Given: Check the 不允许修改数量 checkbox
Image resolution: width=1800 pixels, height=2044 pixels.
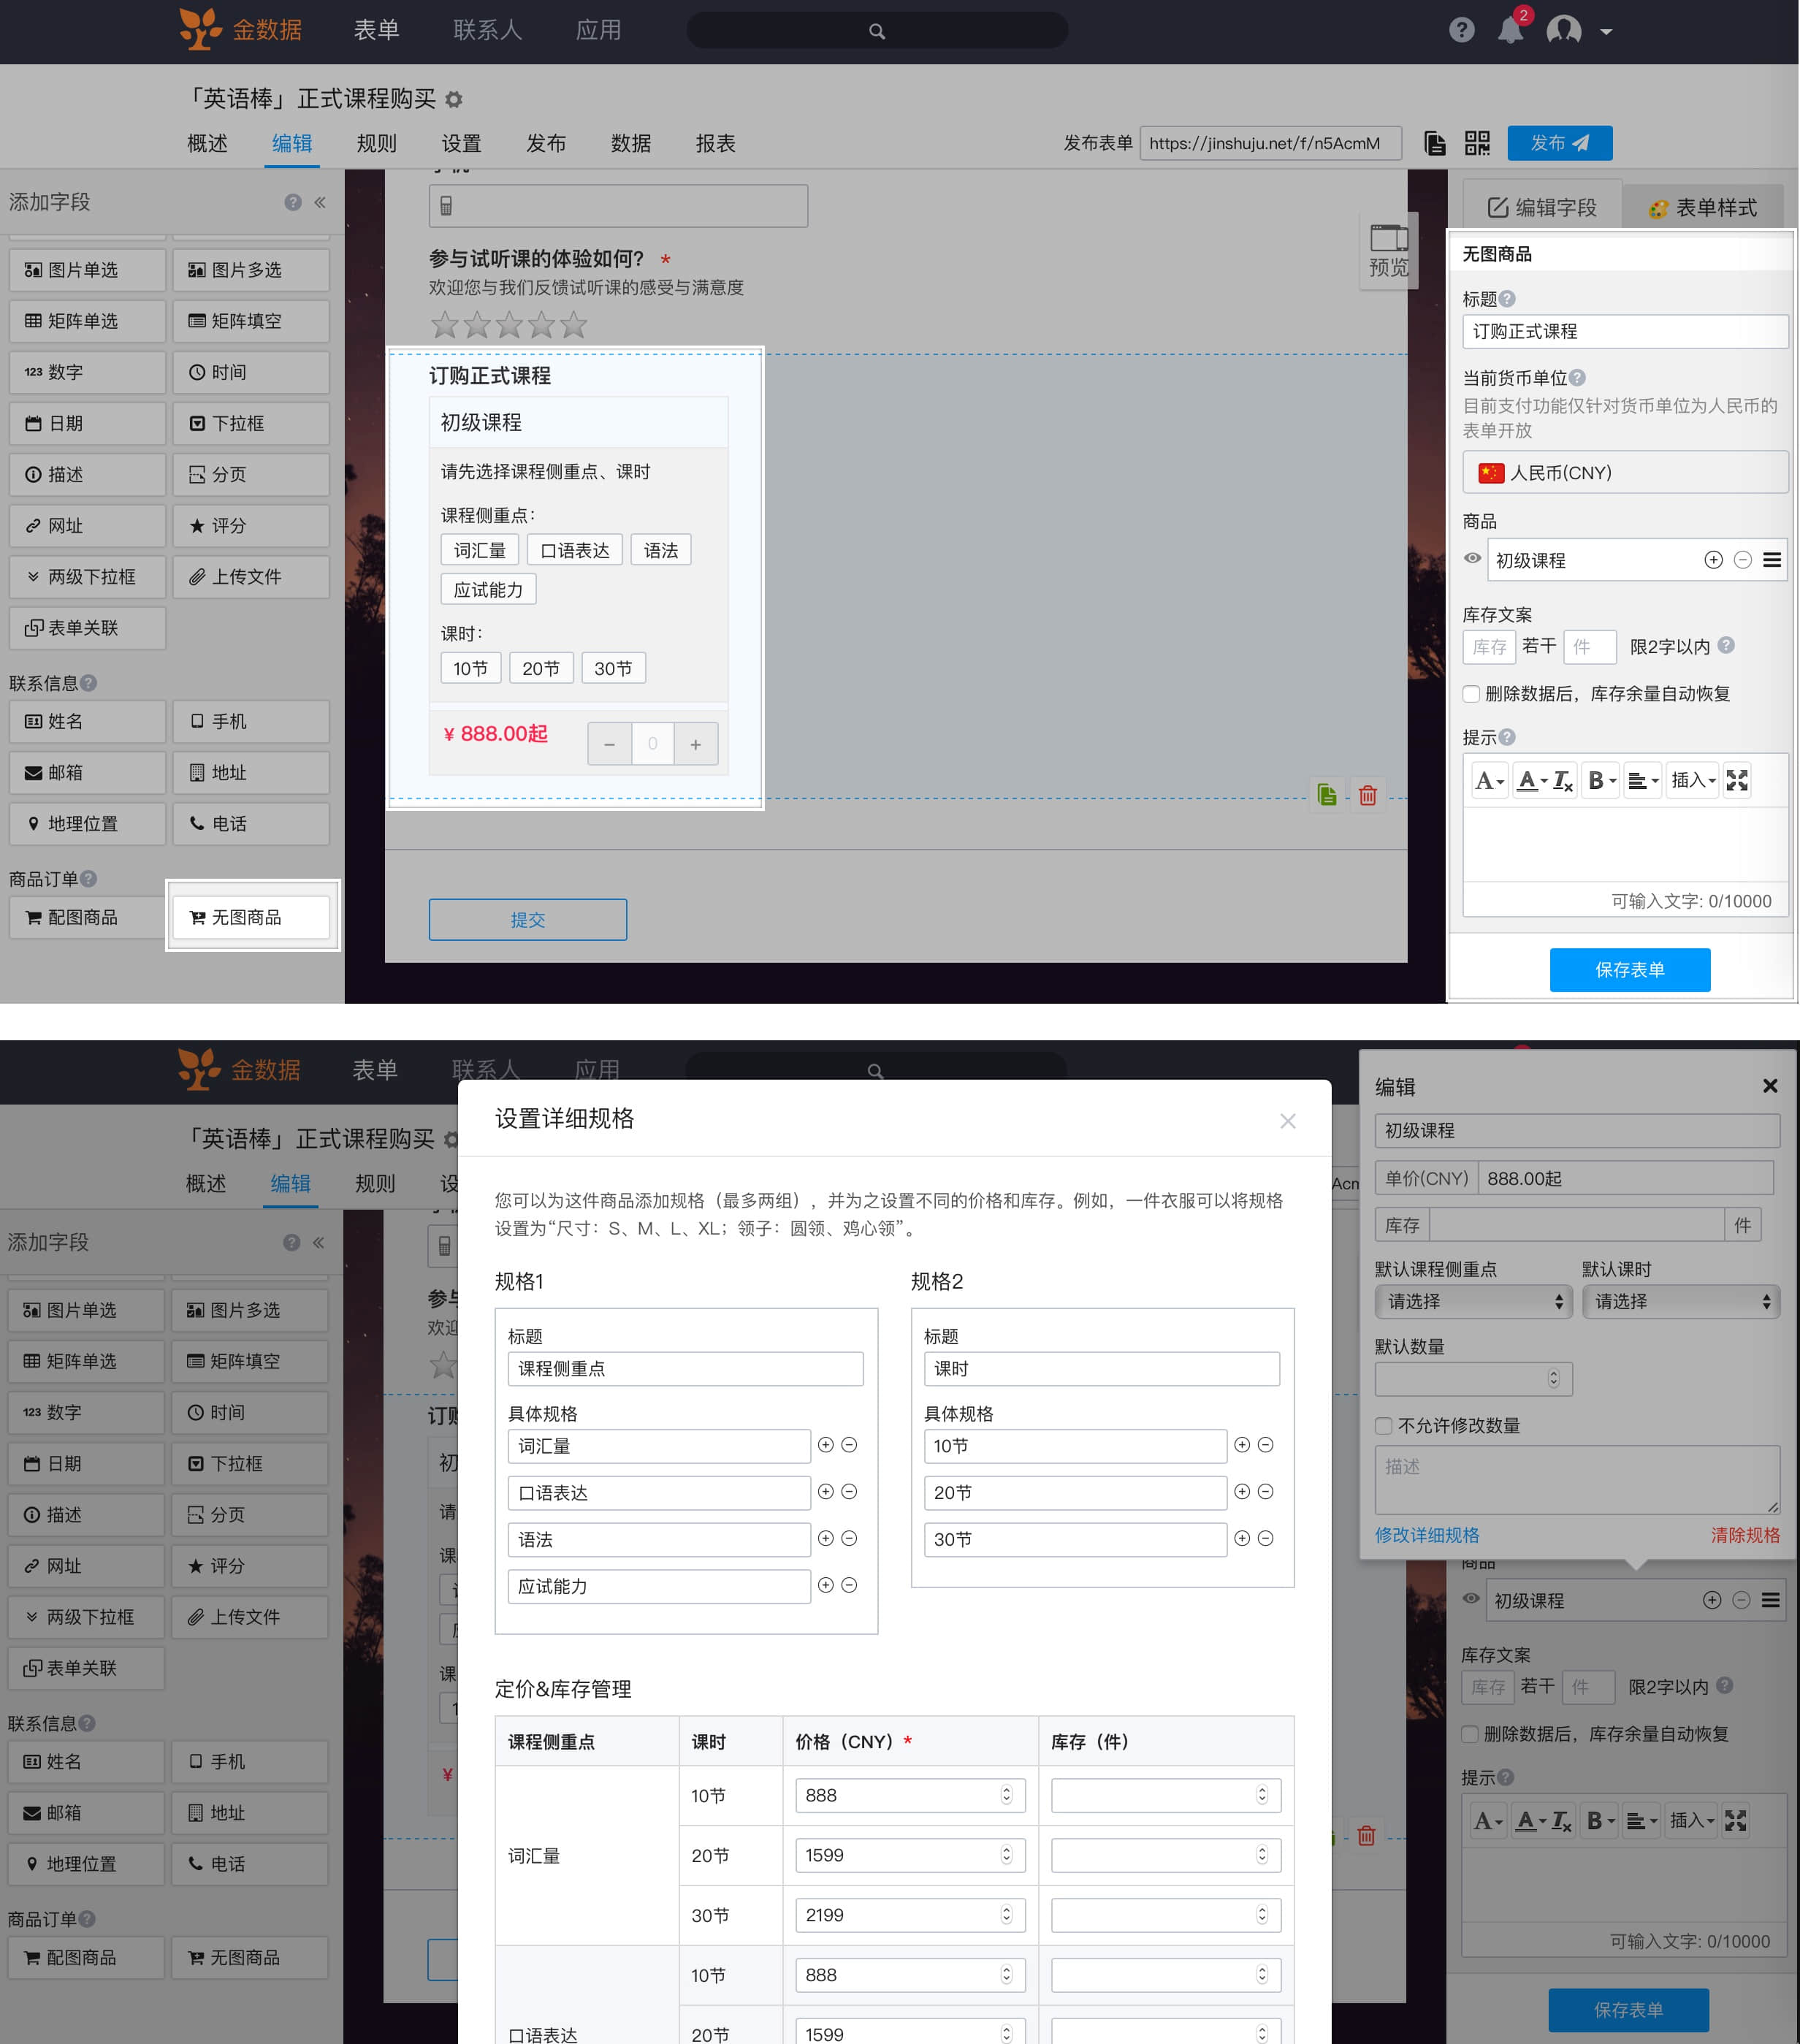Looking at the screenshot, I should (x=1384, y=1426).
